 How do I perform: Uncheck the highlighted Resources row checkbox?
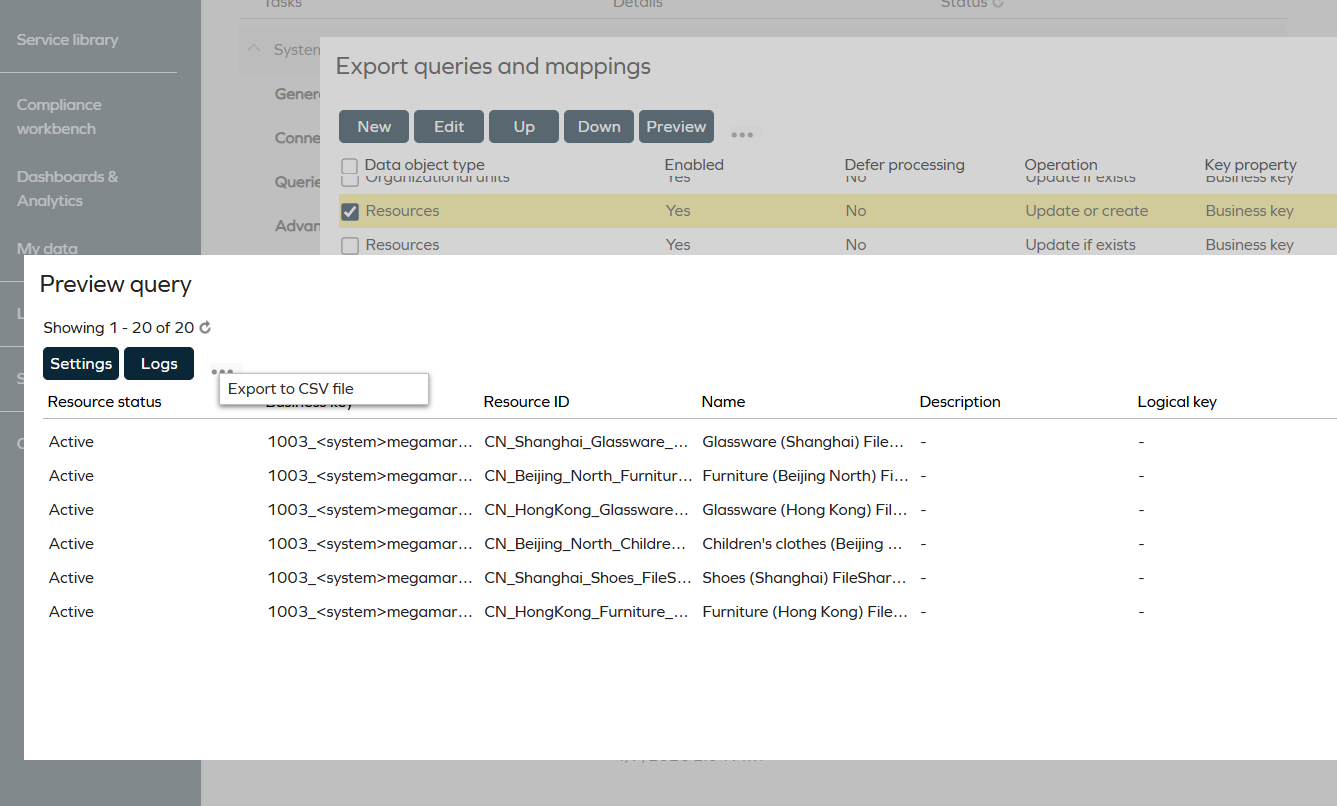tap(350, 212)
